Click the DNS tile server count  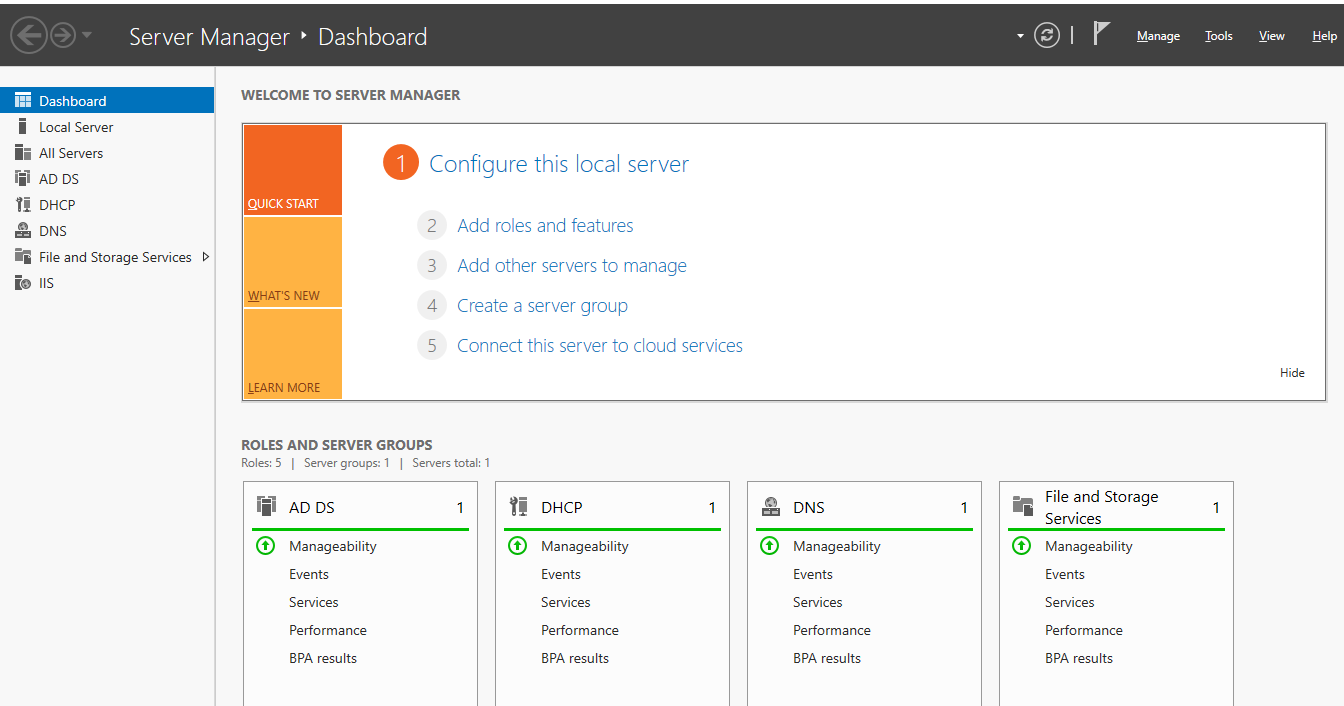point(964,507)
